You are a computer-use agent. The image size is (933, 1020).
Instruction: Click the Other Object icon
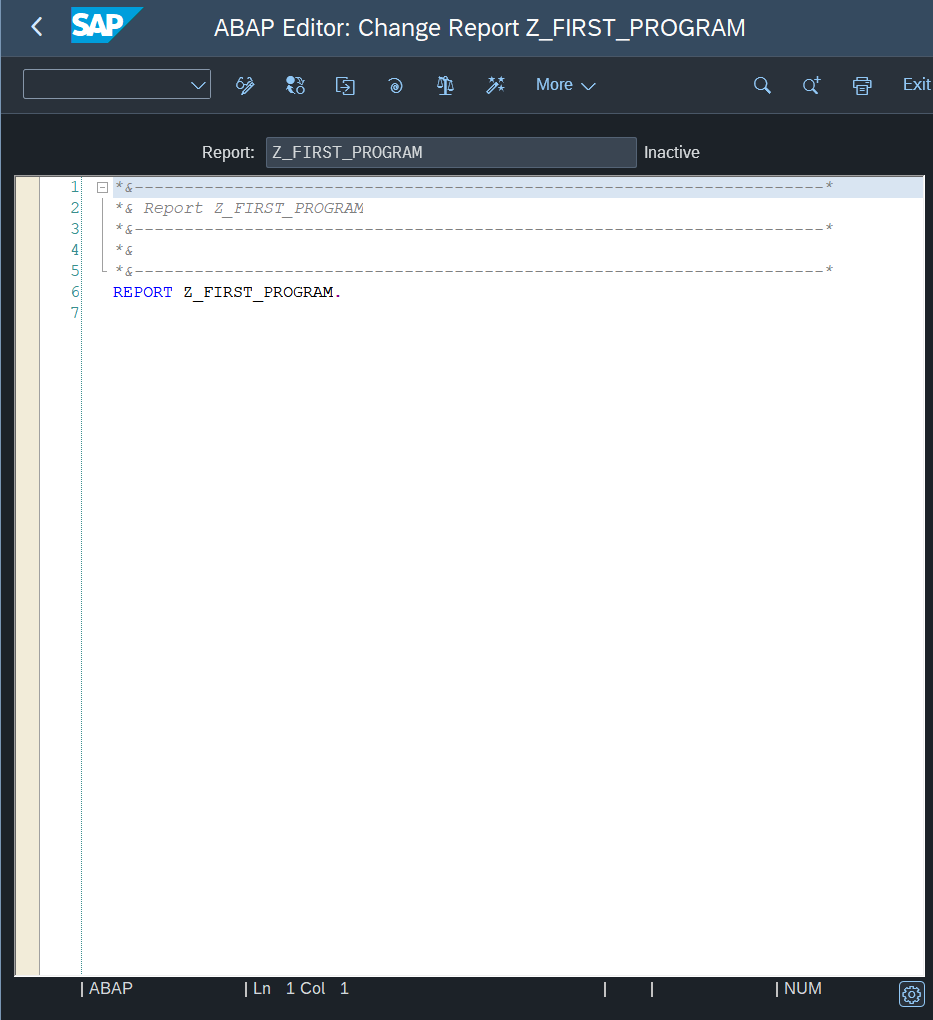click(x=345, y=85)
